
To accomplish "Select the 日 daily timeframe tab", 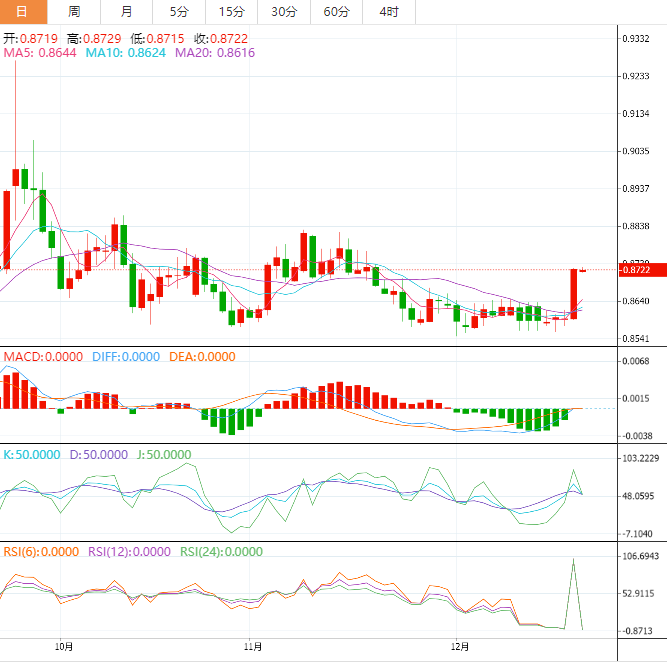I will point(23,11).
